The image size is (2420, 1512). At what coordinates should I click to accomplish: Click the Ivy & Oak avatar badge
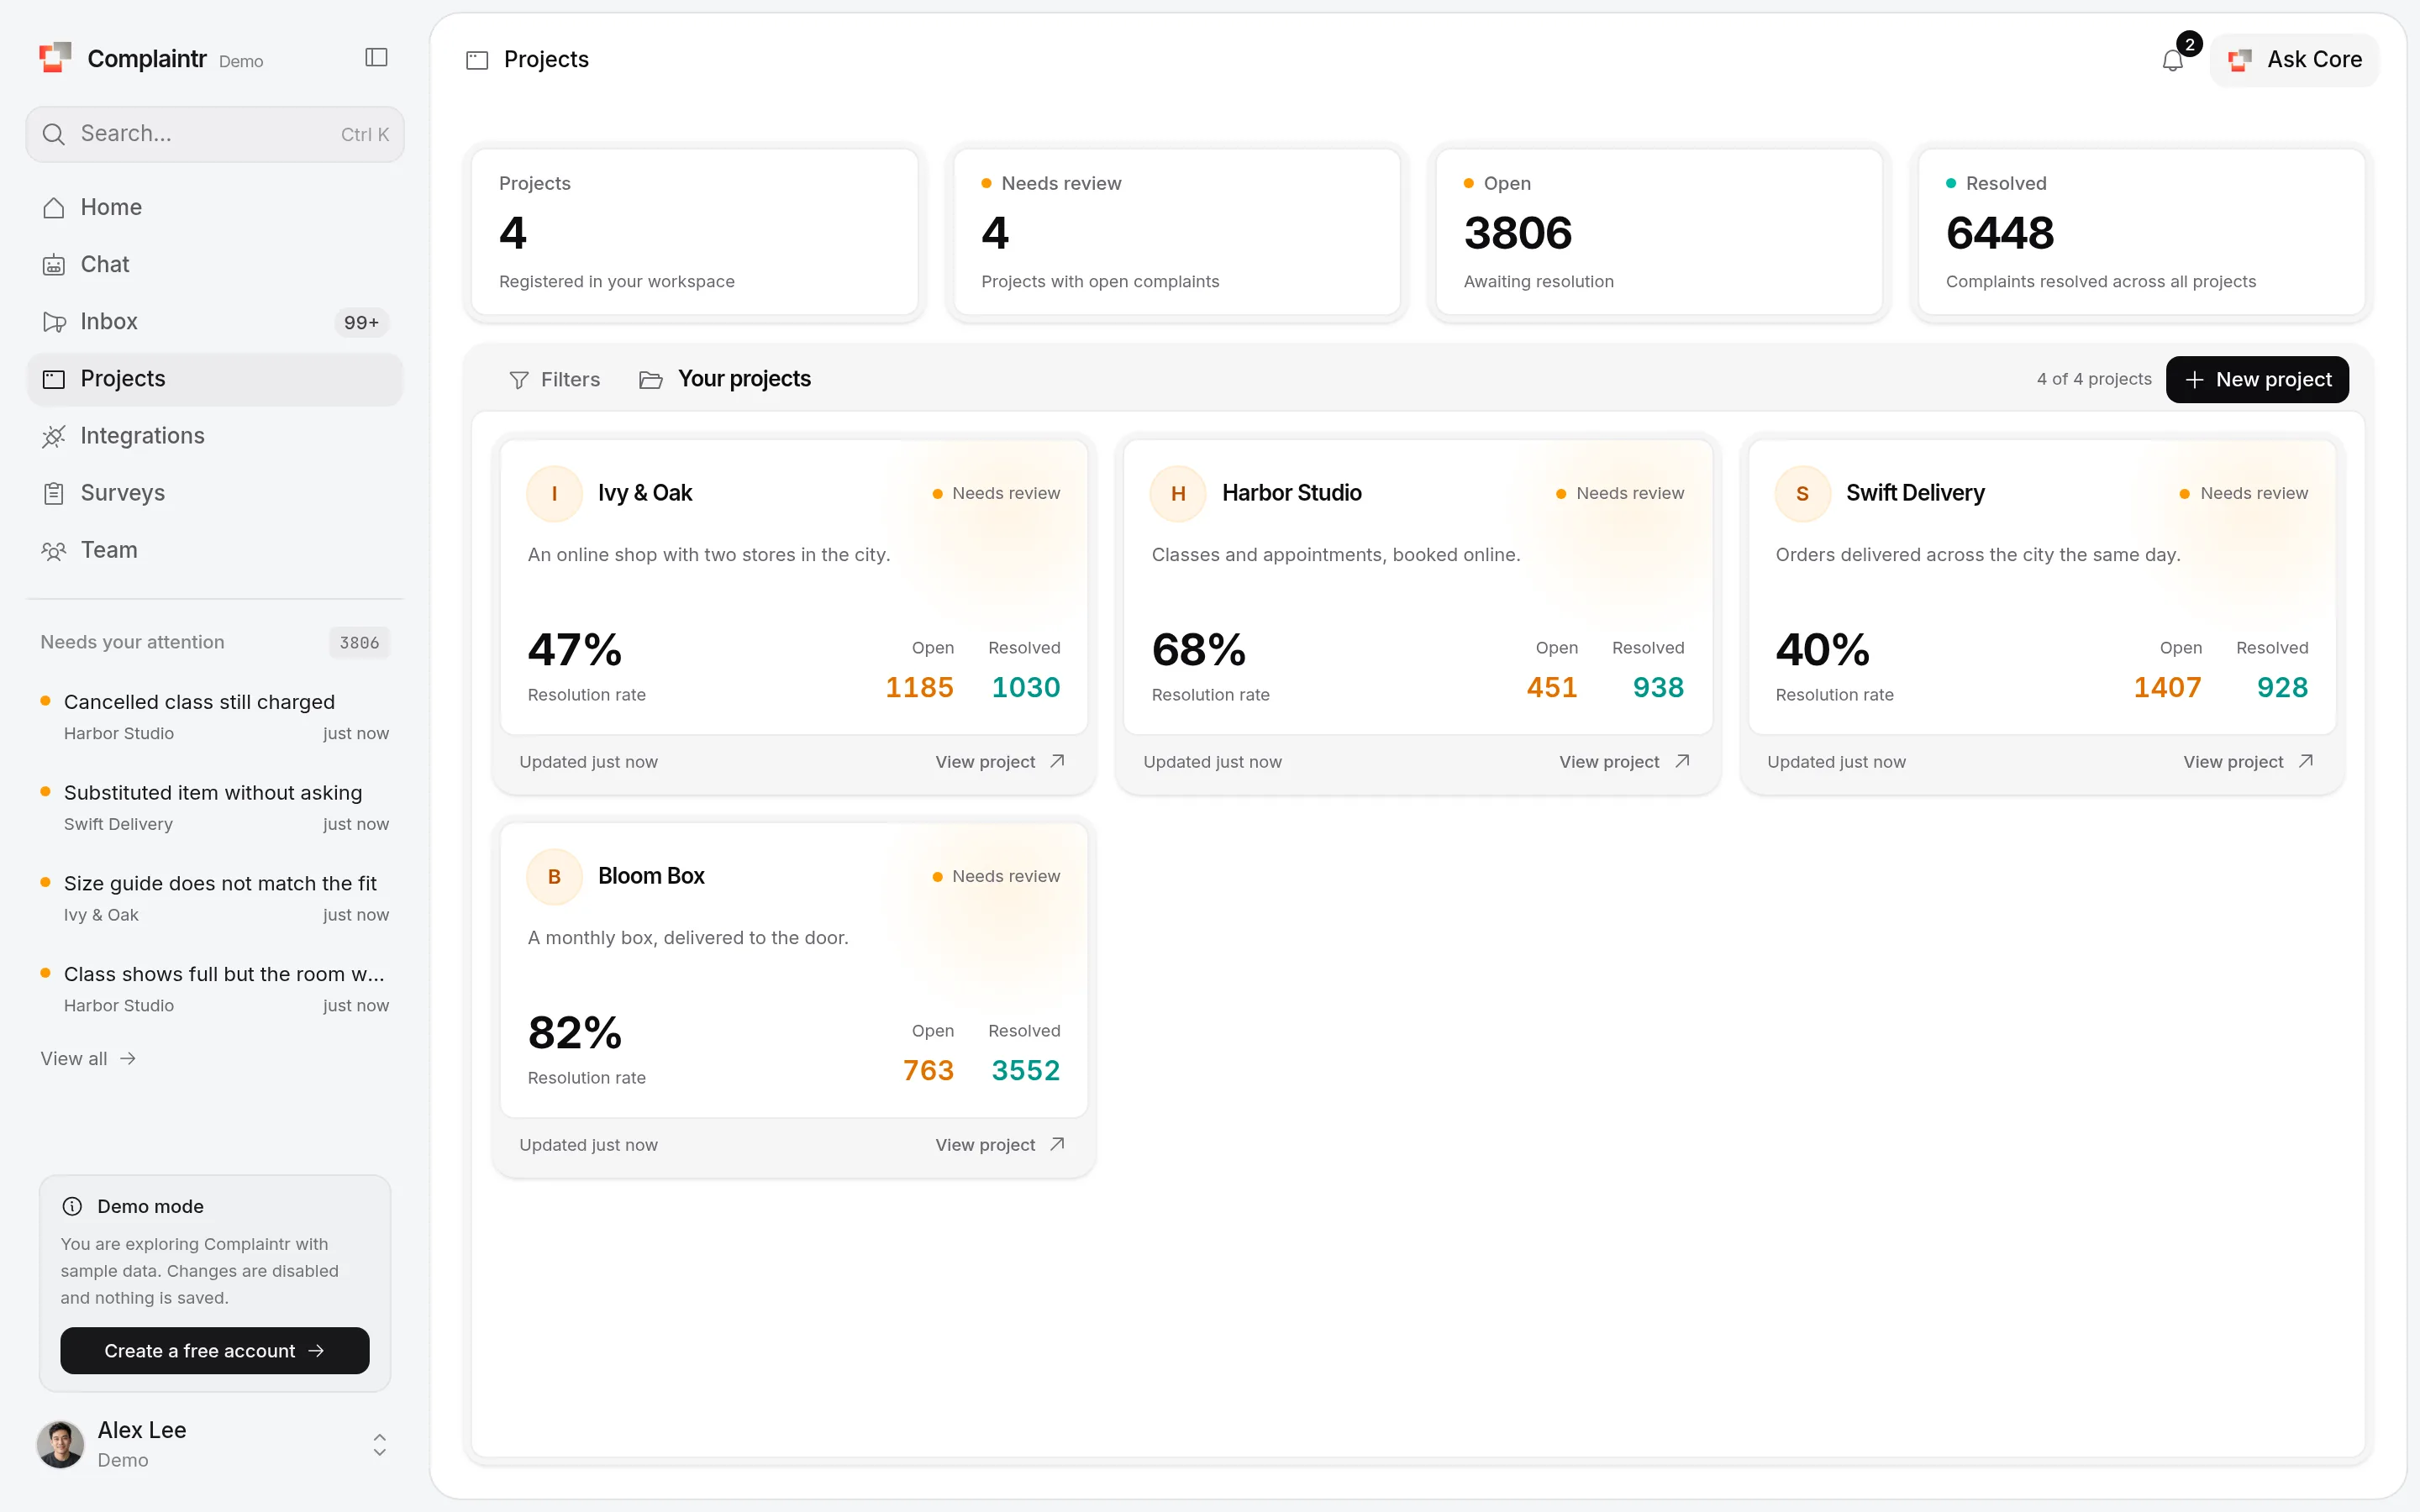click(554, 493)
